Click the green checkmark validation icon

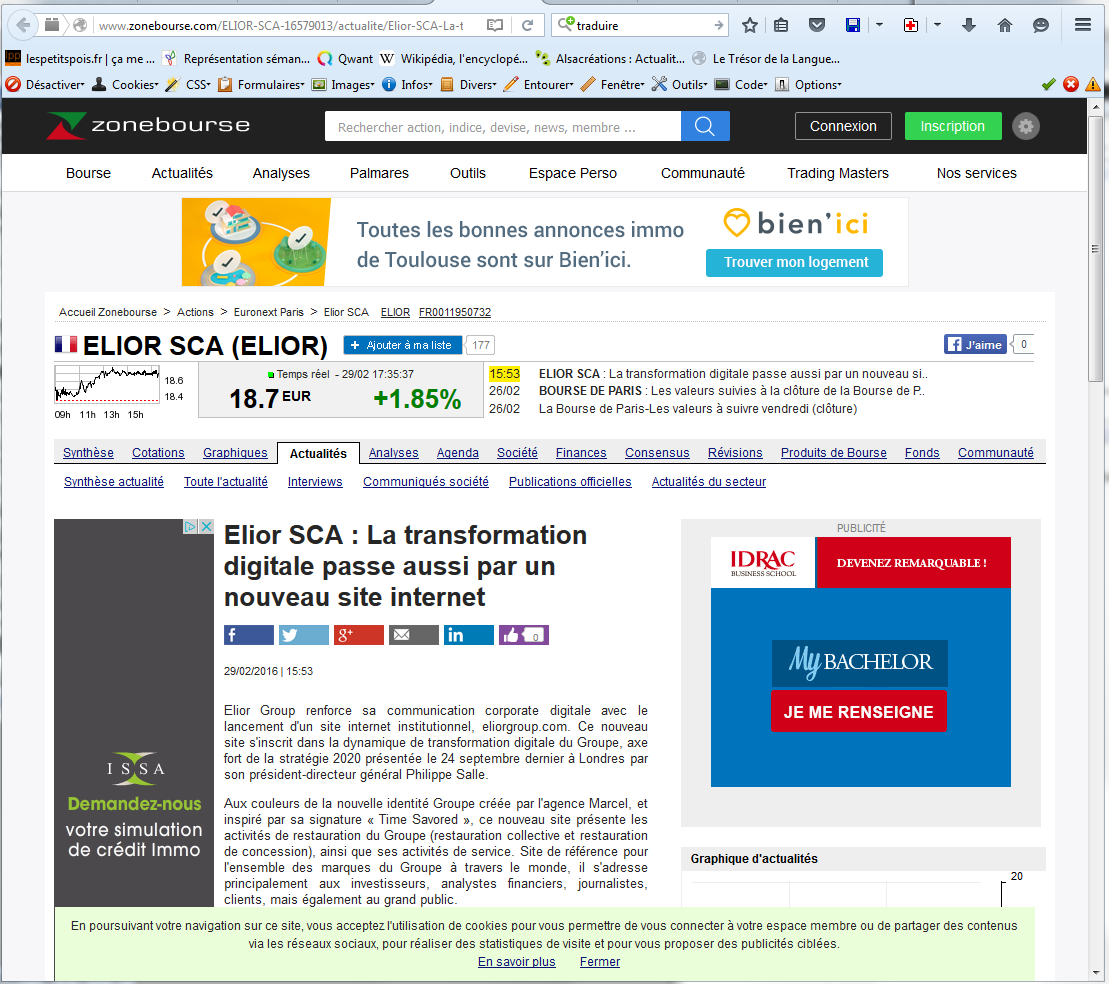click(1049, 84)
